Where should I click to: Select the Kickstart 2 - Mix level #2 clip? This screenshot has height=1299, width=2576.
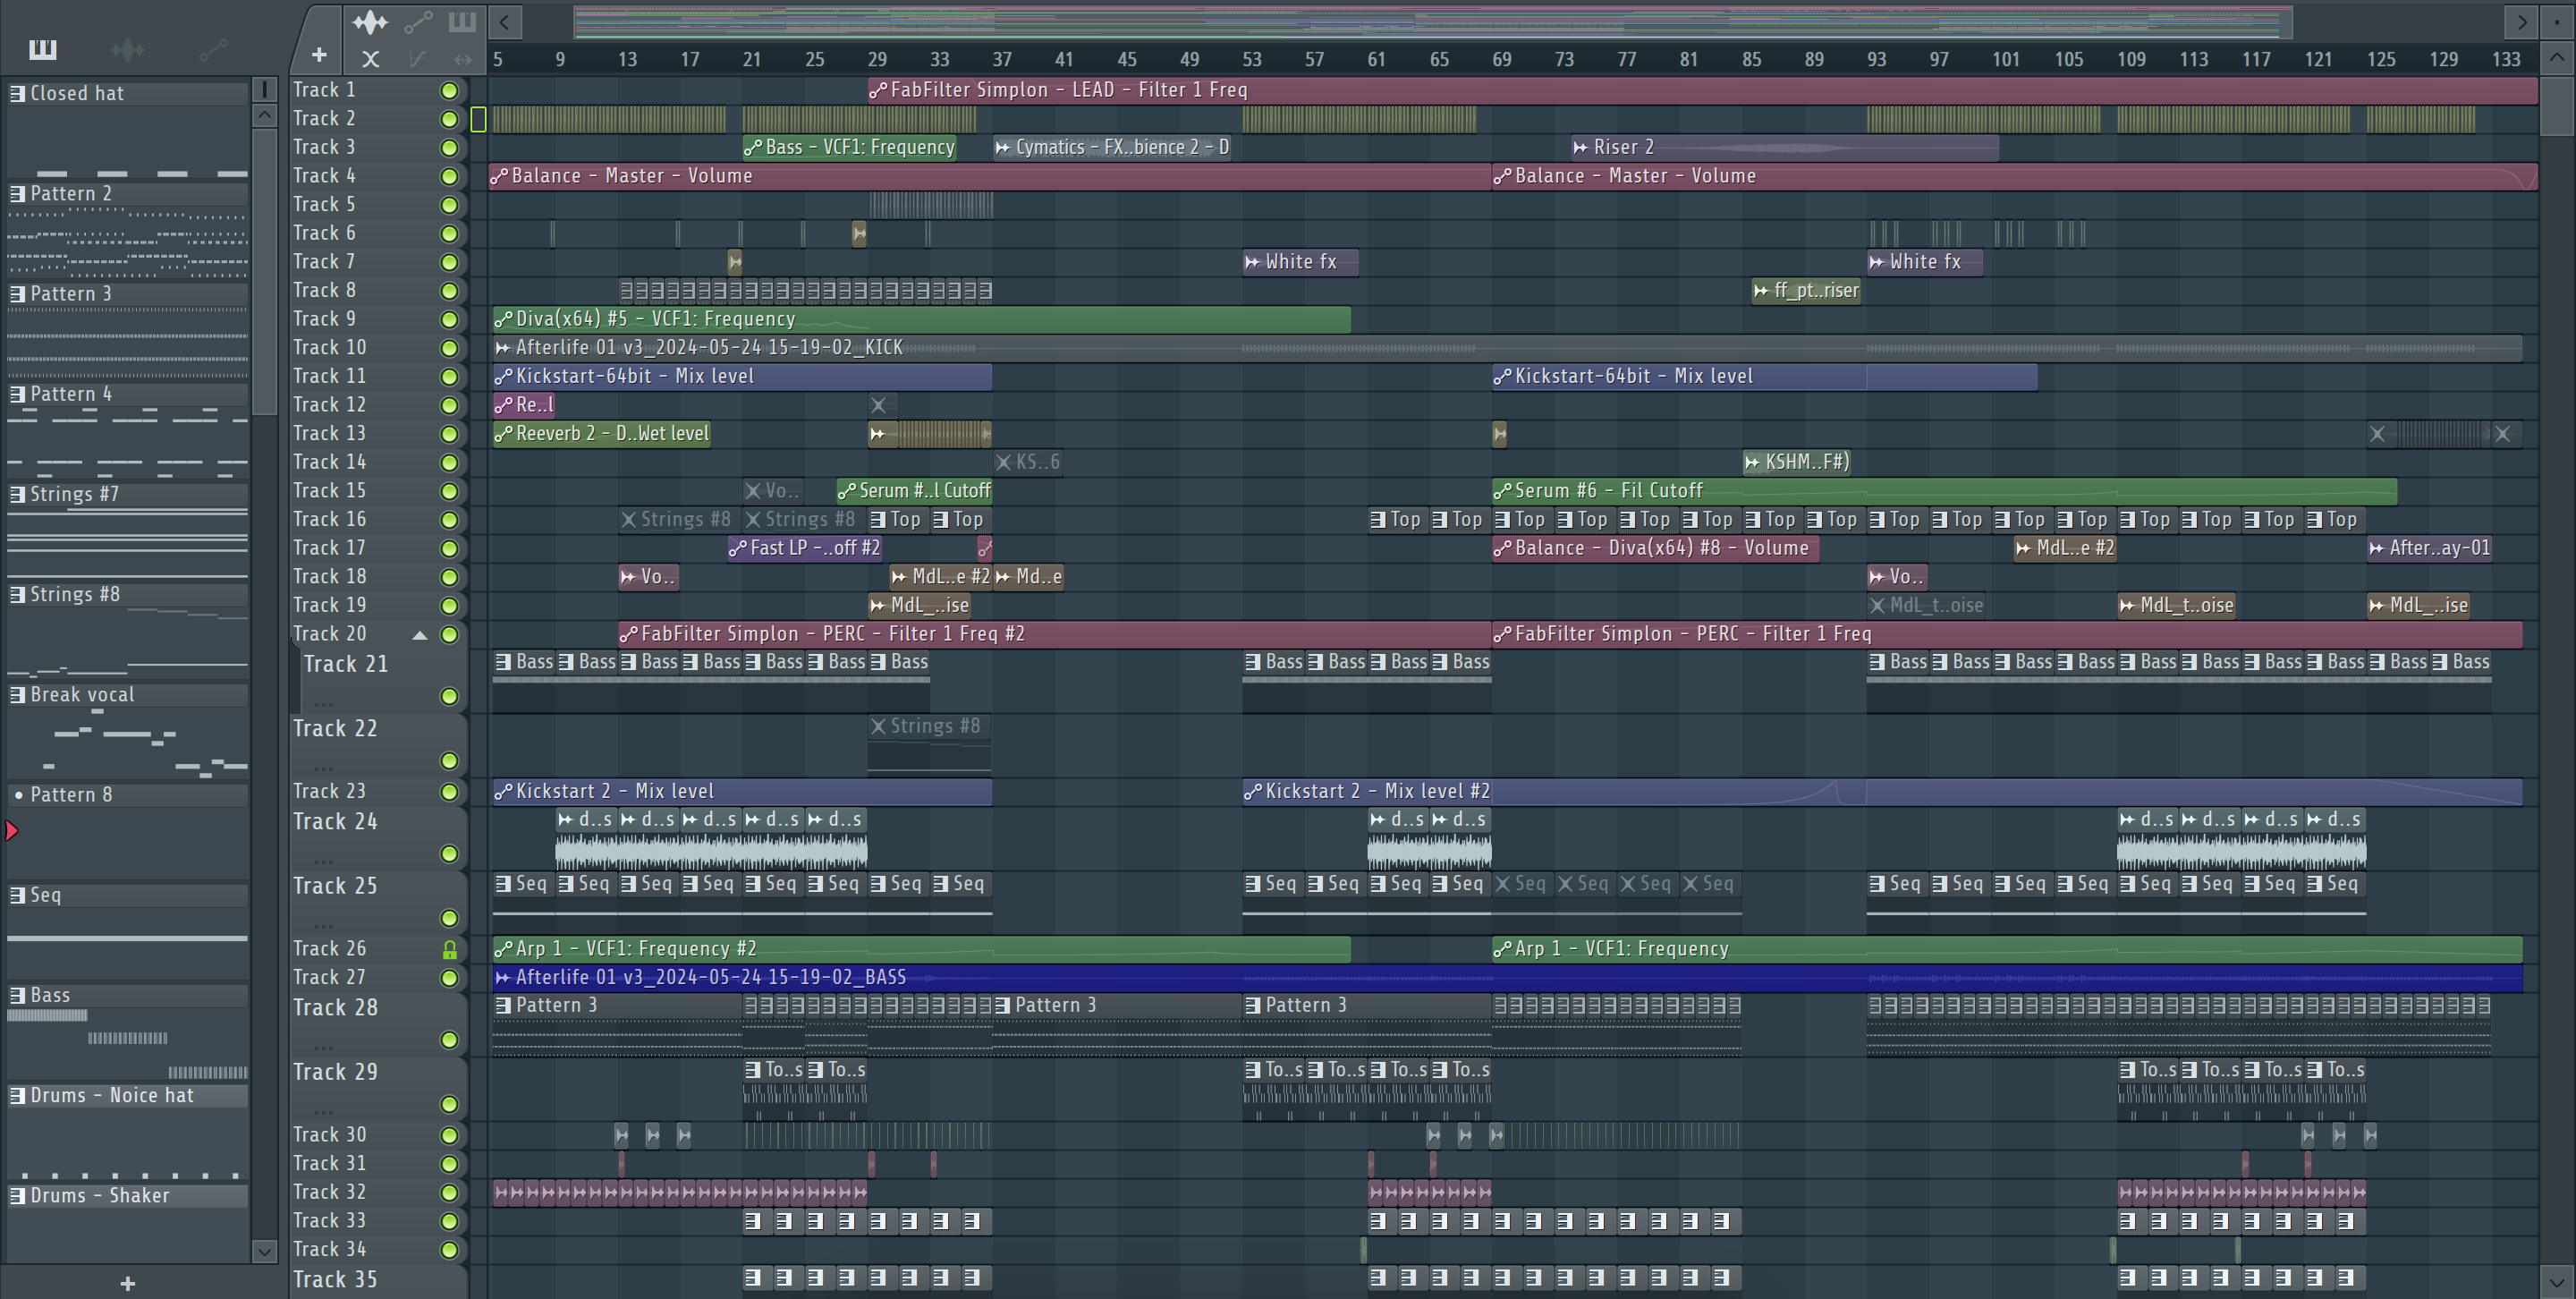(1882, 791)
